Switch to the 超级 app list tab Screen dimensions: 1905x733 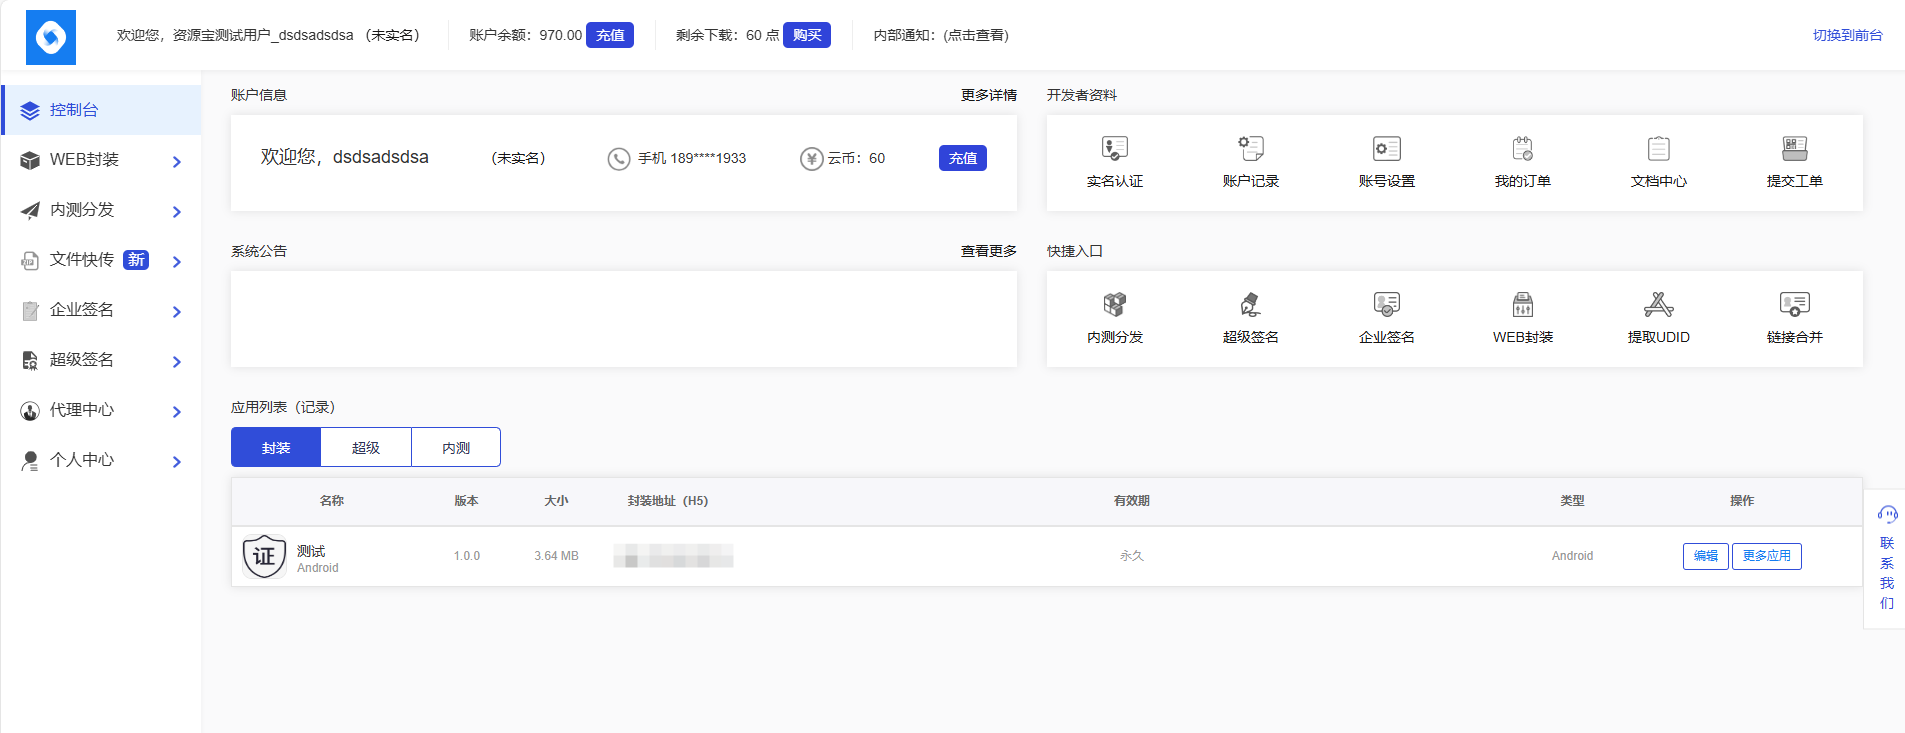pyautogui.click(x=366, y=447)
